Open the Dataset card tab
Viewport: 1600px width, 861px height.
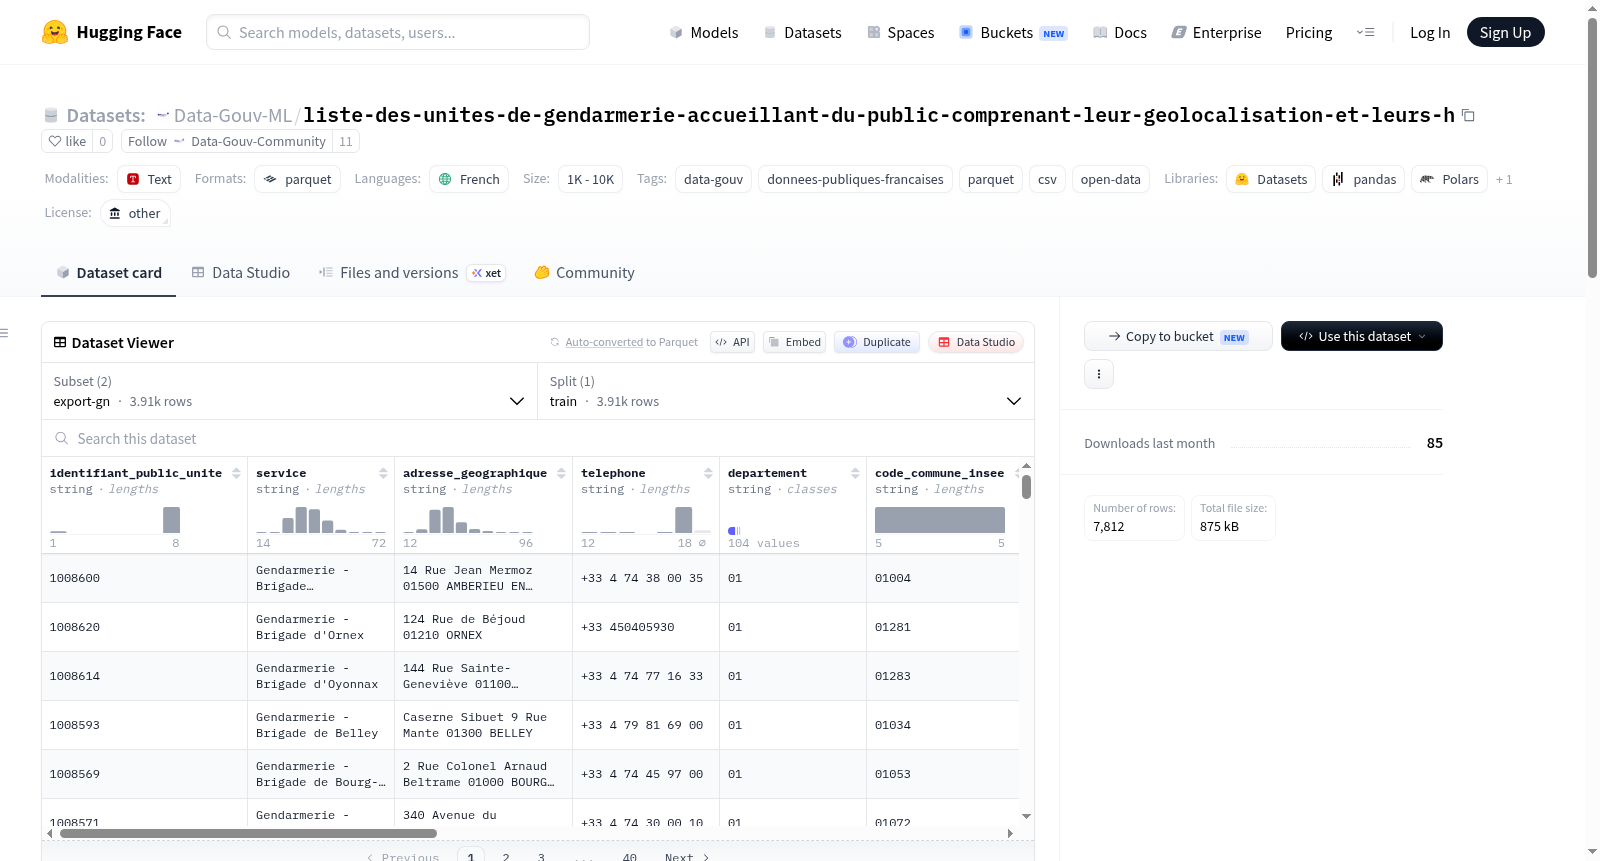(109, 273)
